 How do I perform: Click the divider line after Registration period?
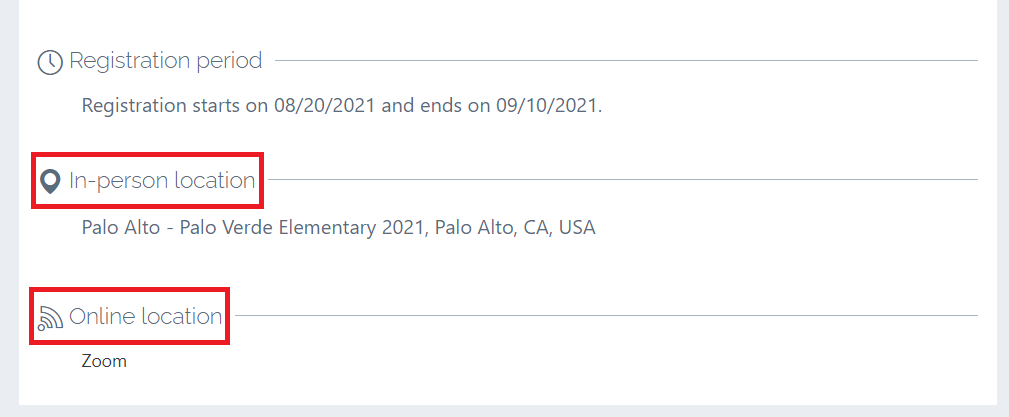(x=626, y=61)
